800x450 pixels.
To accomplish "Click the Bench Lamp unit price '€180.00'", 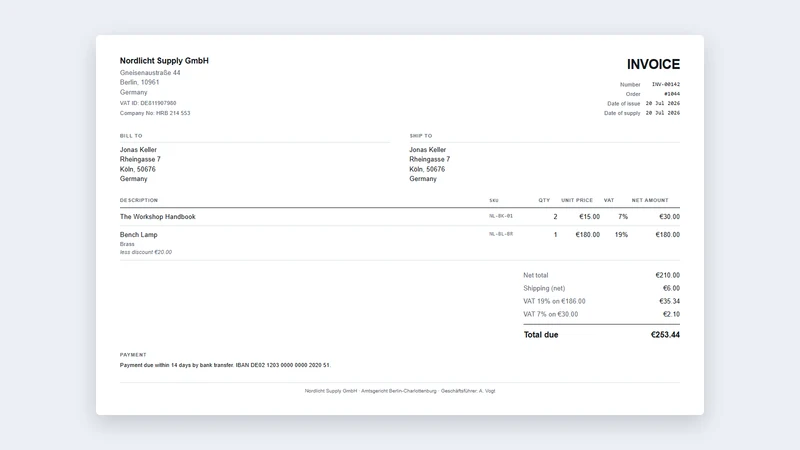I will click(588, 235).
